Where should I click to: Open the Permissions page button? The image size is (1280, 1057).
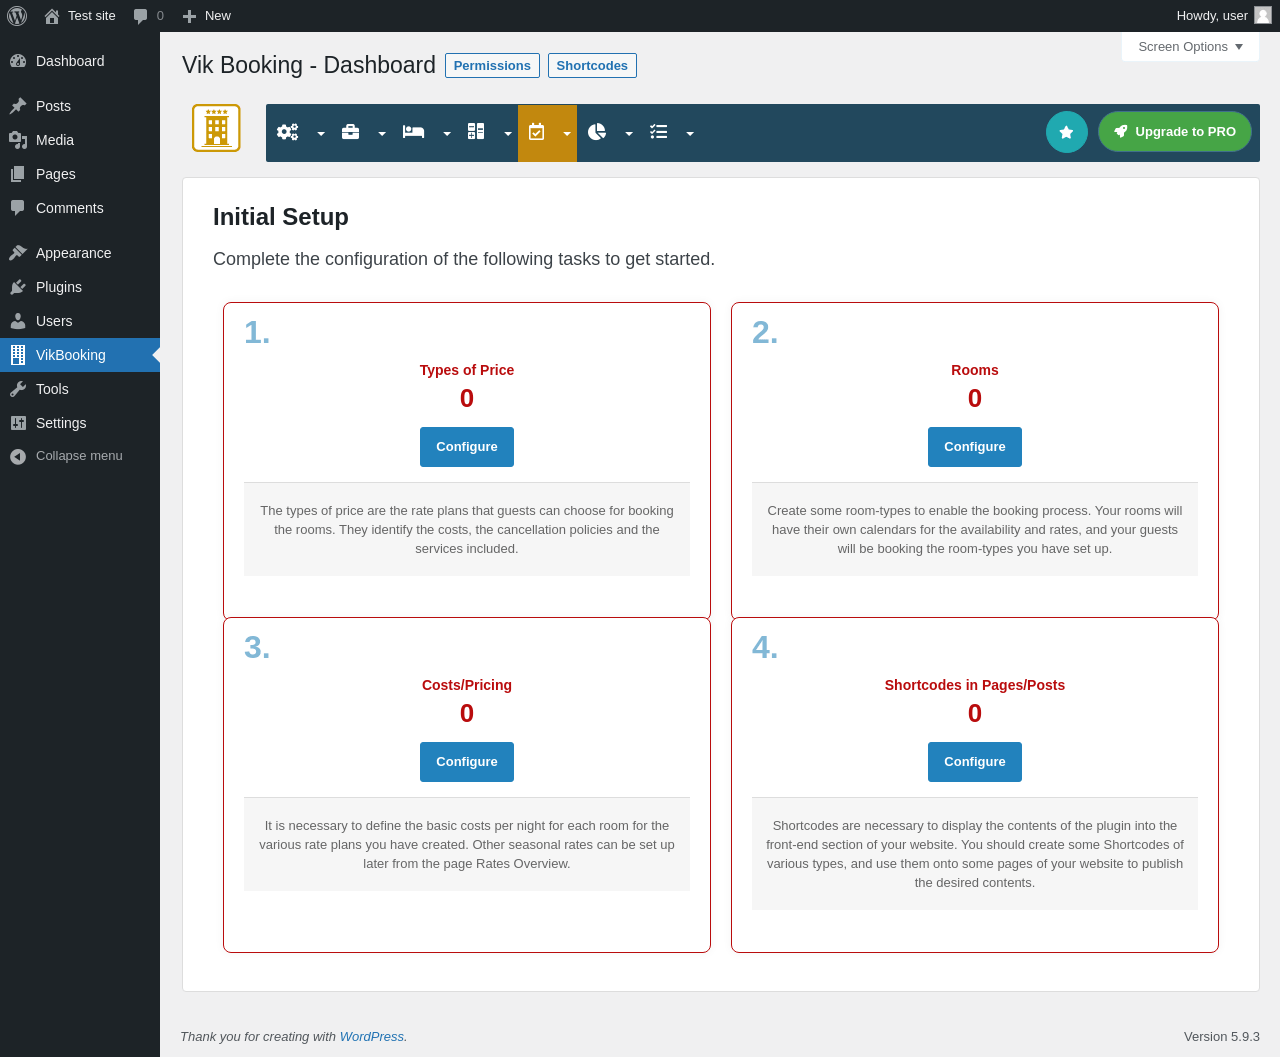click(492, 66)
